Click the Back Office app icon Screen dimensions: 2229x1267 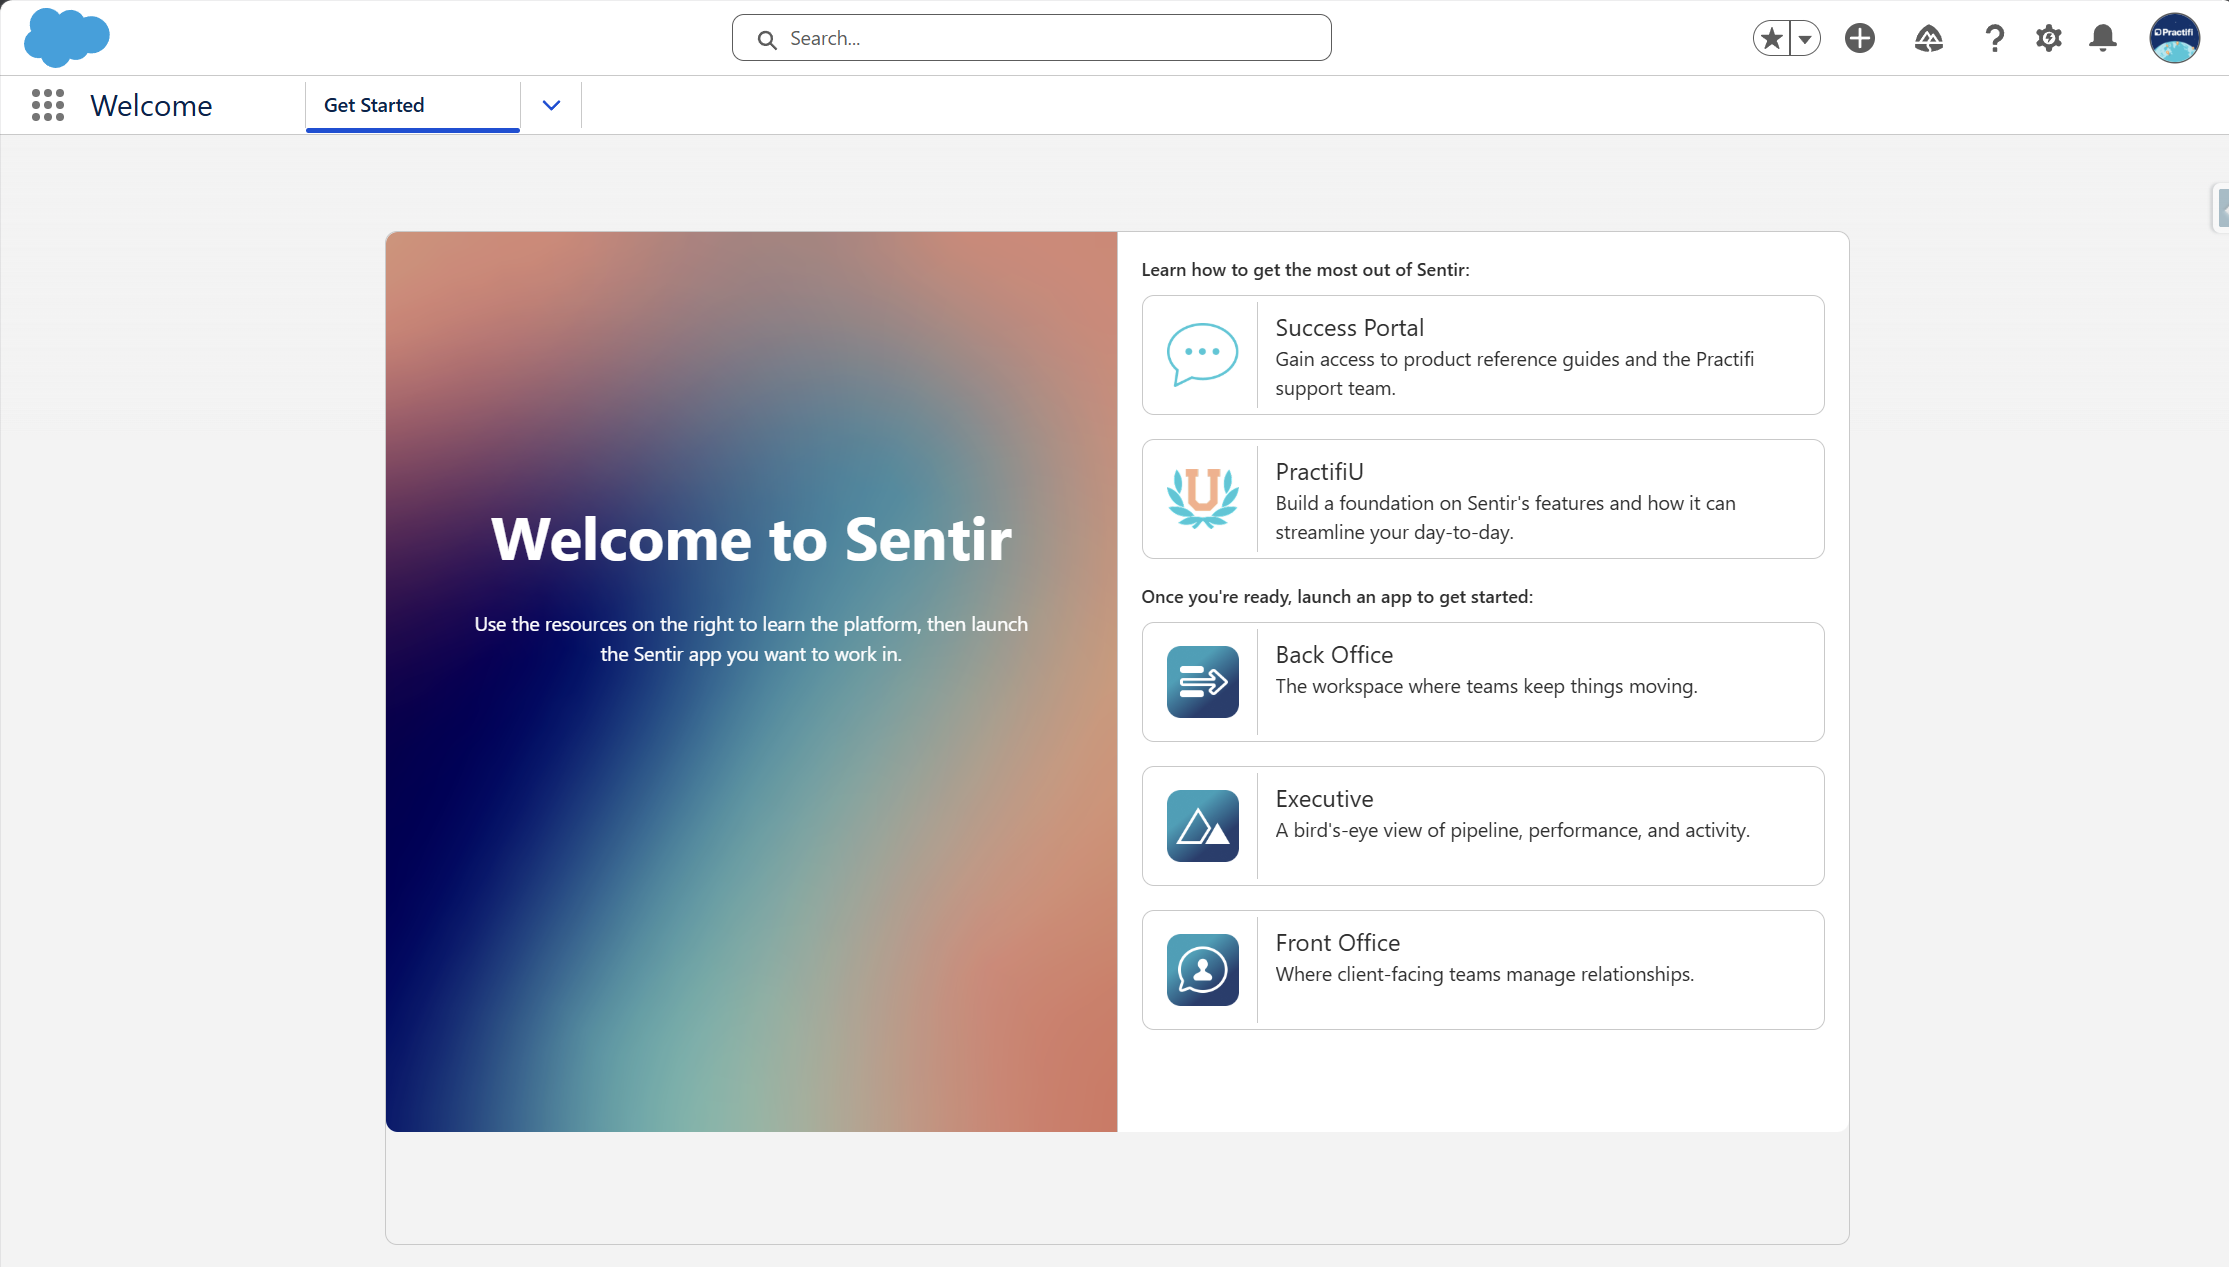tap(1202, 682)
